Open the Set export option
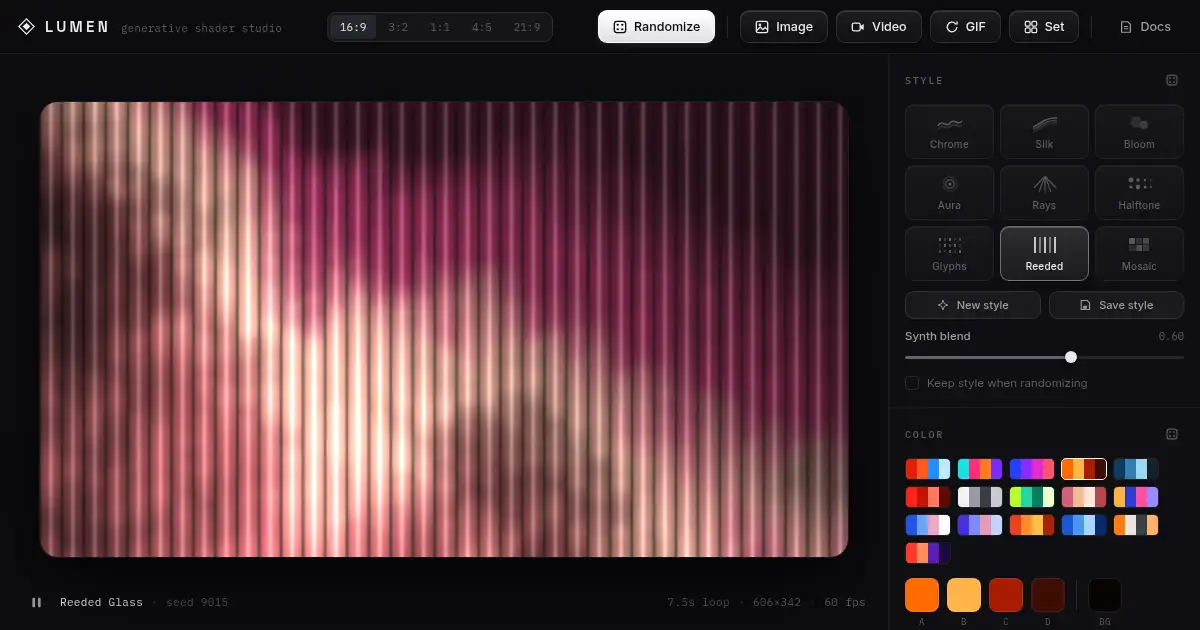 (1044, 27)
